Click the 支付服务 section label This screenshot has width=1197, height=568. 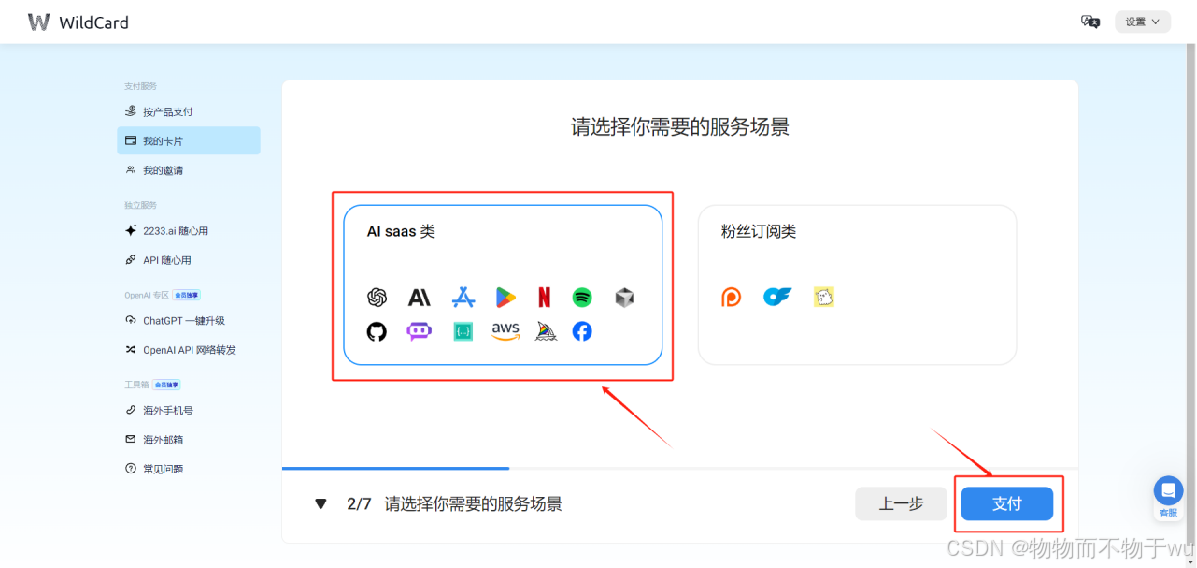coord(140,86)
